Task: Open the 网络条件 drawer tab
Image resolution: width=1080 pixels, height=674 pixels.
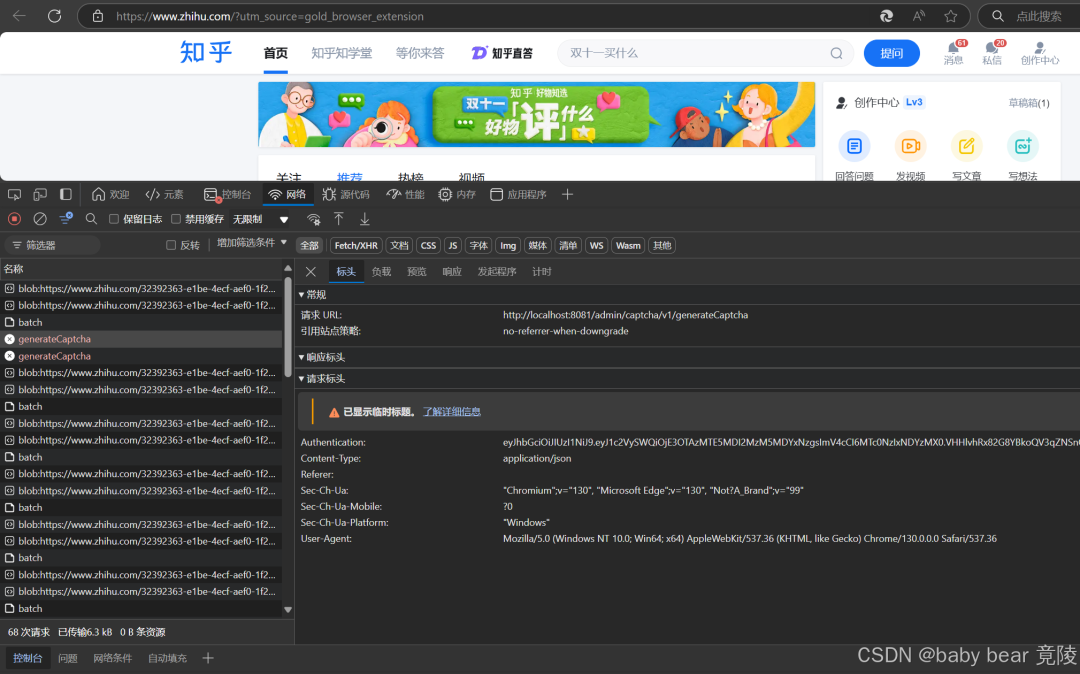Action: point(112,659)
